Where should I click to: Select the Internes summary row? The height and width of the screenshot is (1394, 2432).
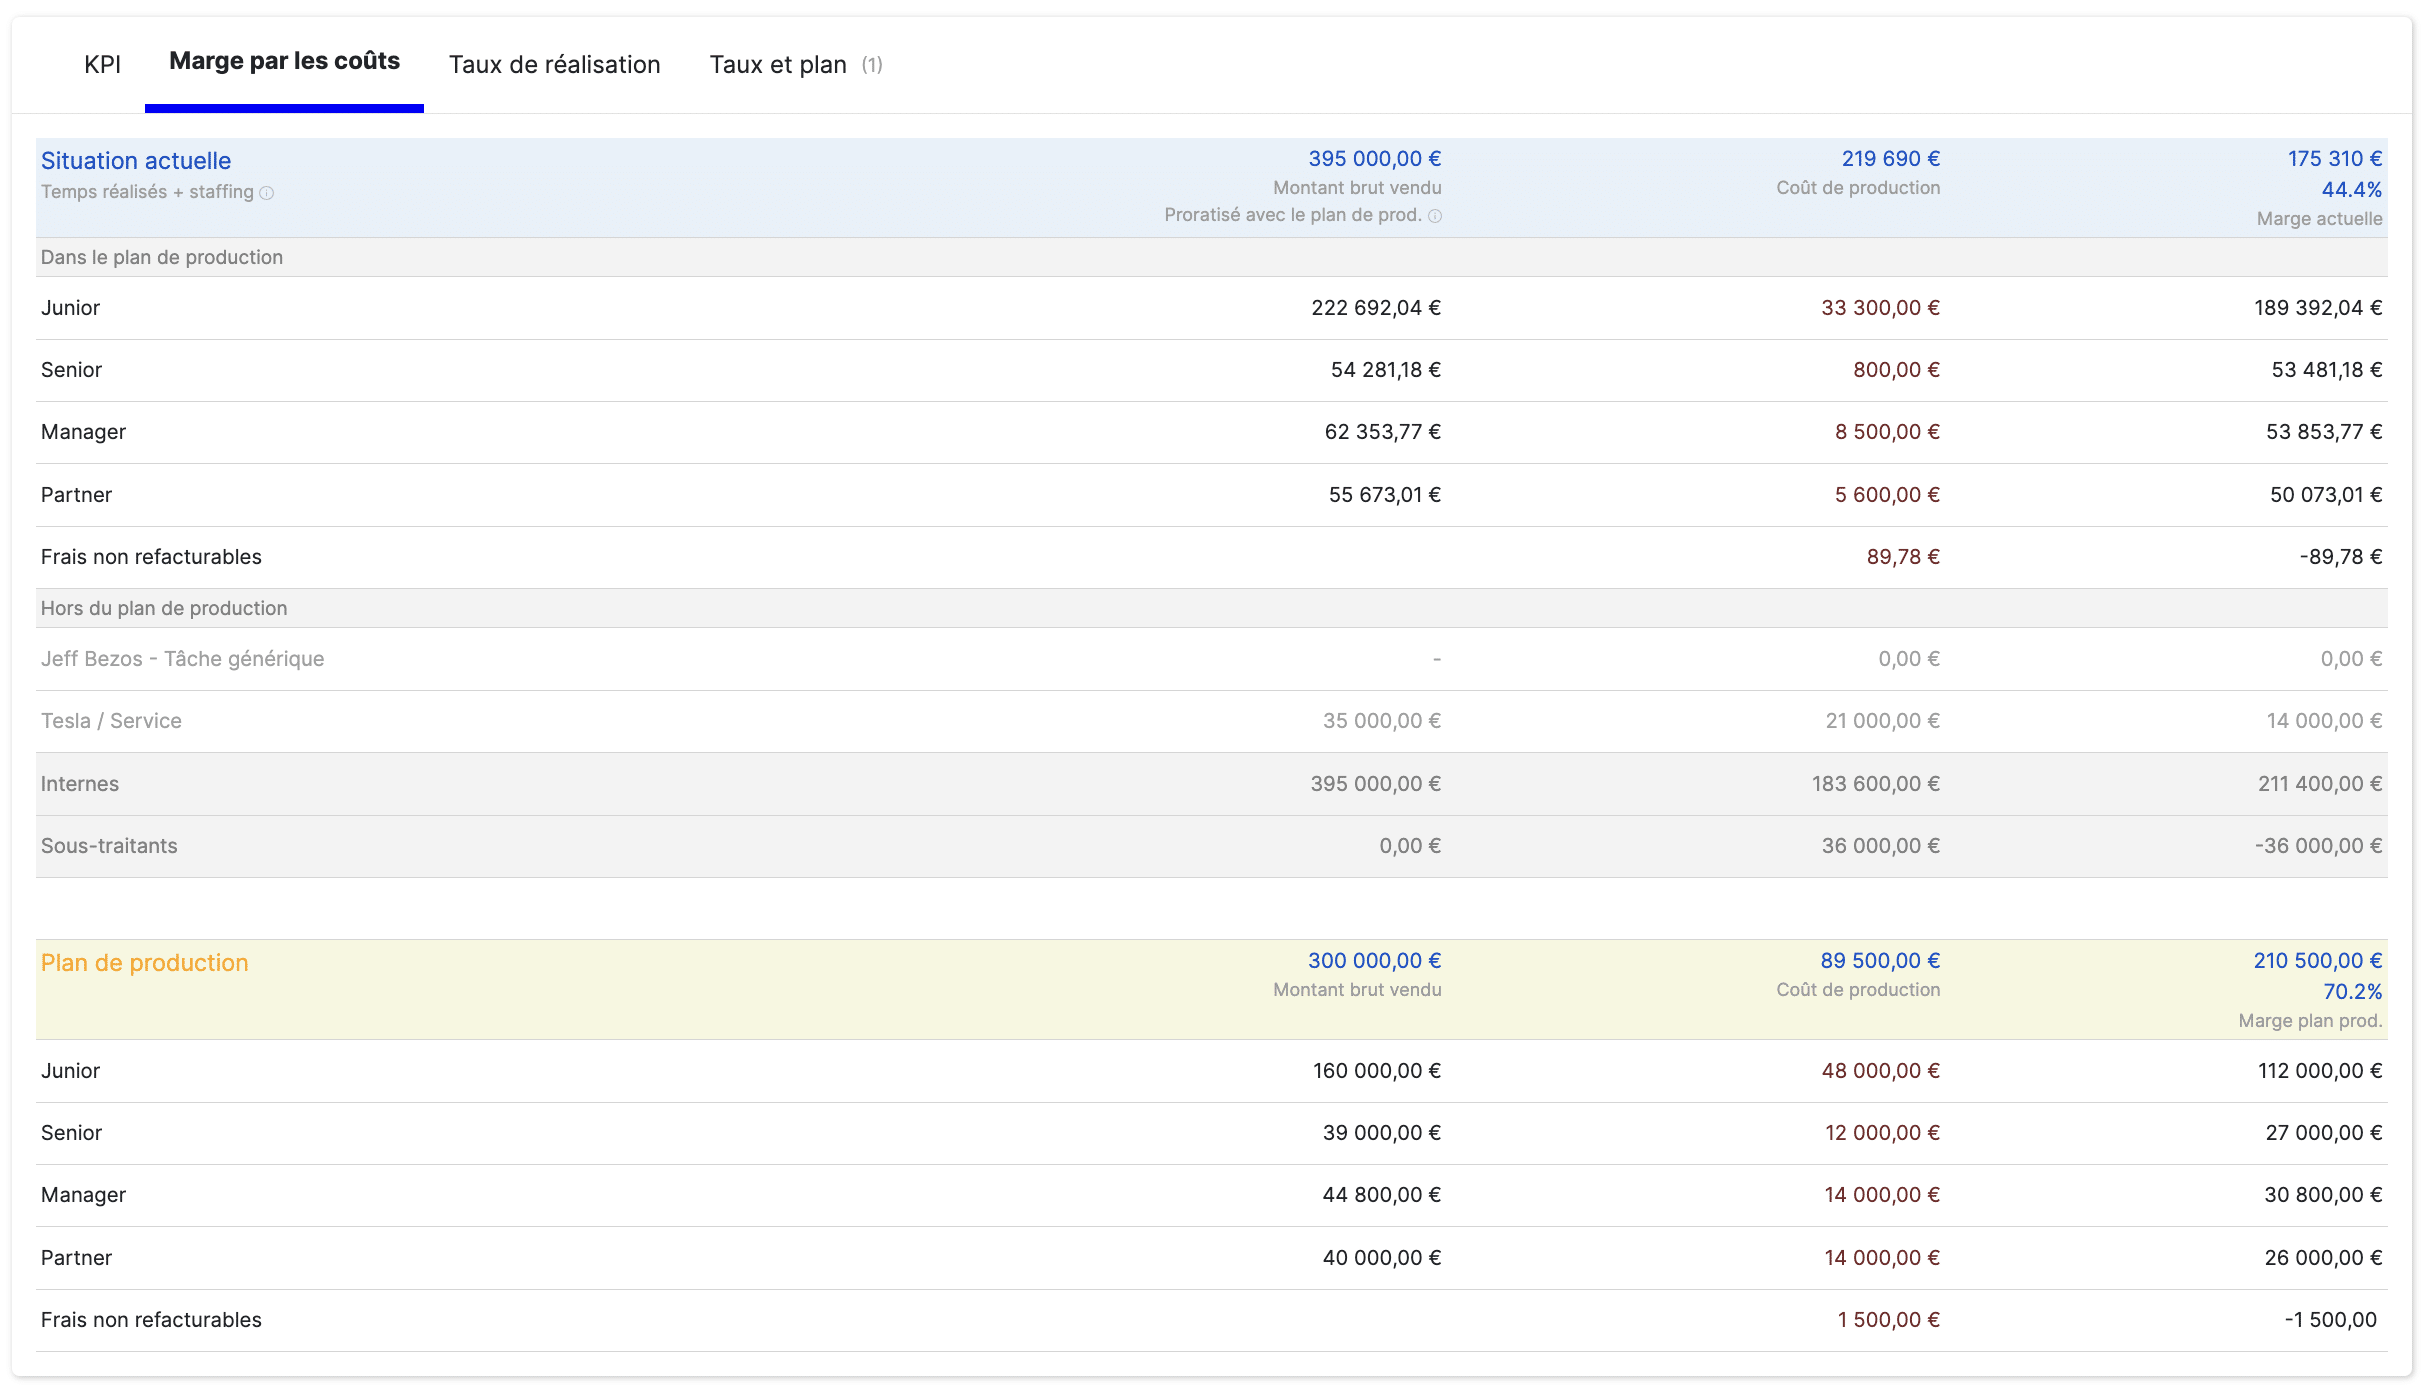click(1211, 784)
